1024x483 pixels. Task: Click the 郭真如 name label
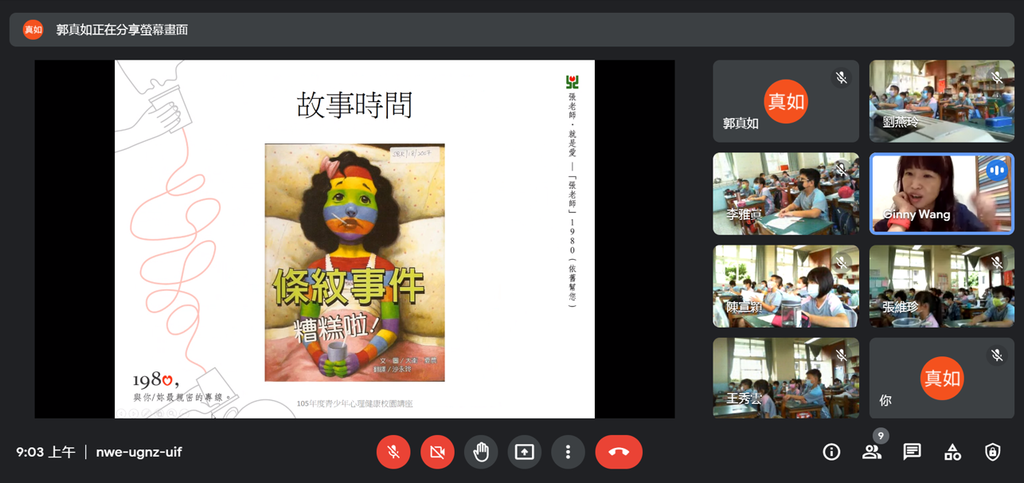(x=741, y=123)
